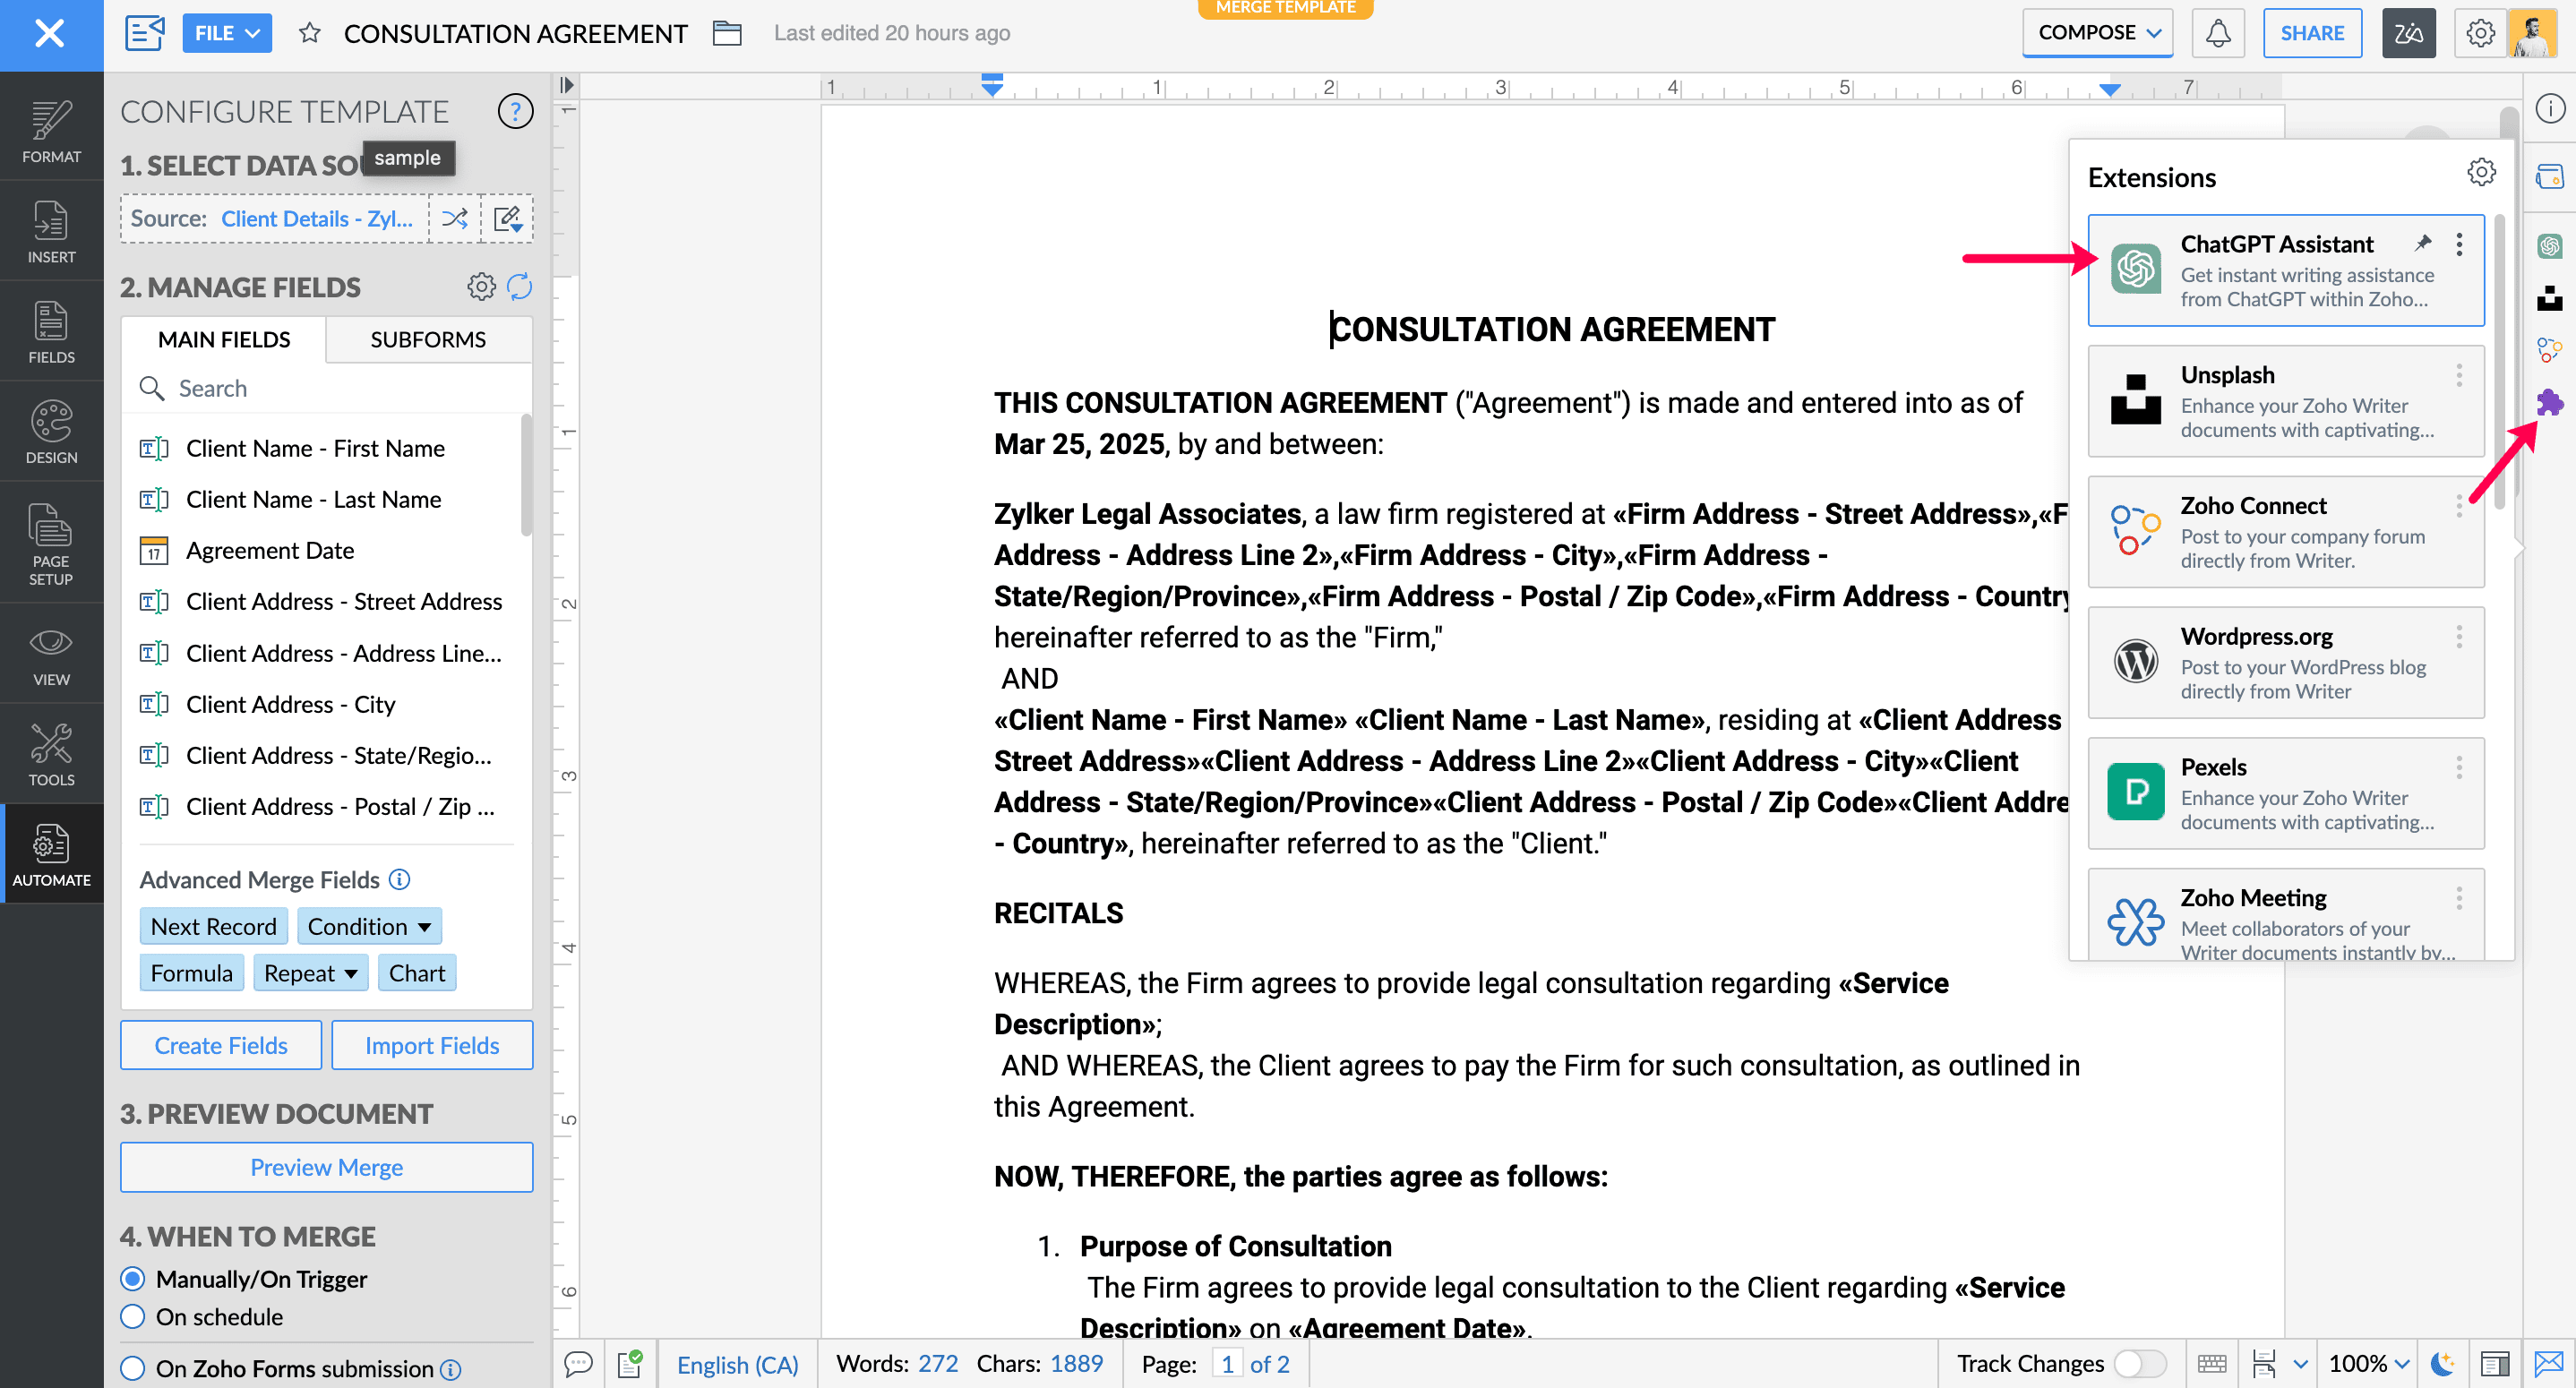Open the Page Setup panel
The height and width of the screenshot is (1388, 2576).
click(x=51, y=543)
